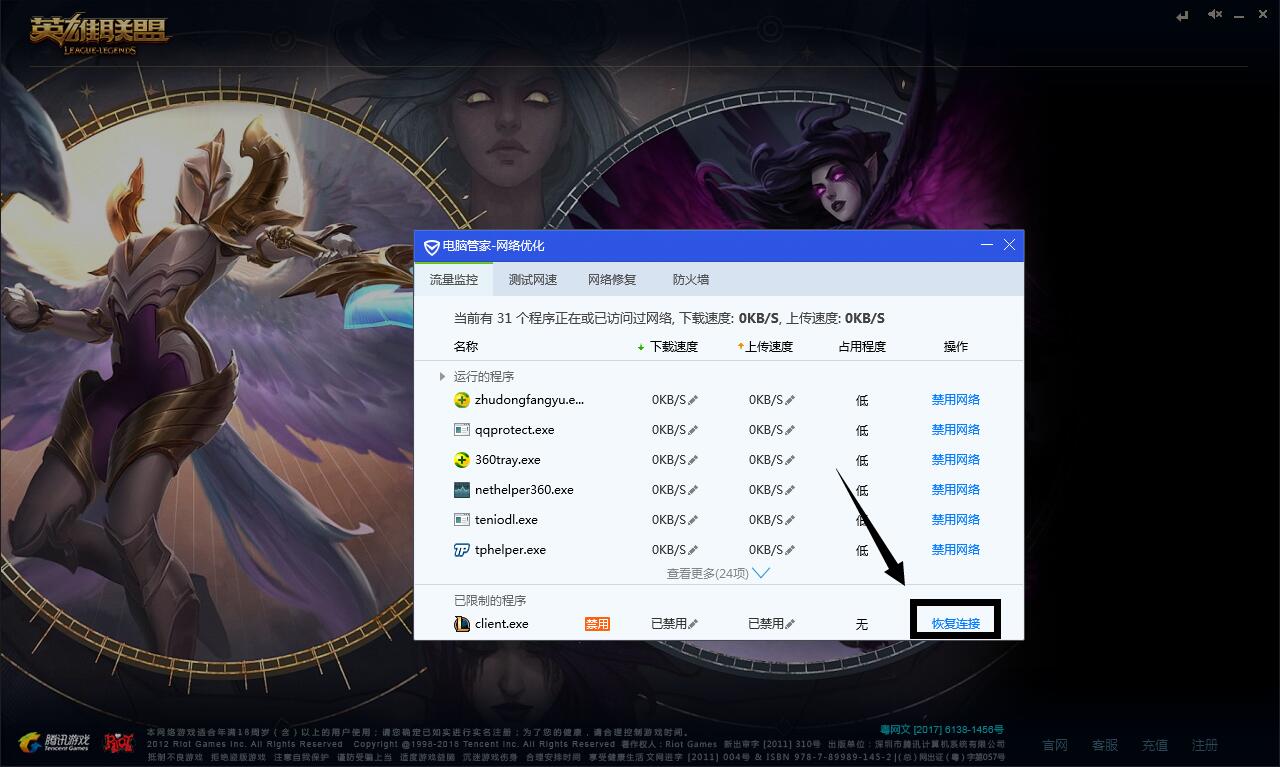The height and width of the screenshot is (767, 1280).
Task: Open 客服 customer service link
Action: pyautogui.click(x=1105, y=745)
